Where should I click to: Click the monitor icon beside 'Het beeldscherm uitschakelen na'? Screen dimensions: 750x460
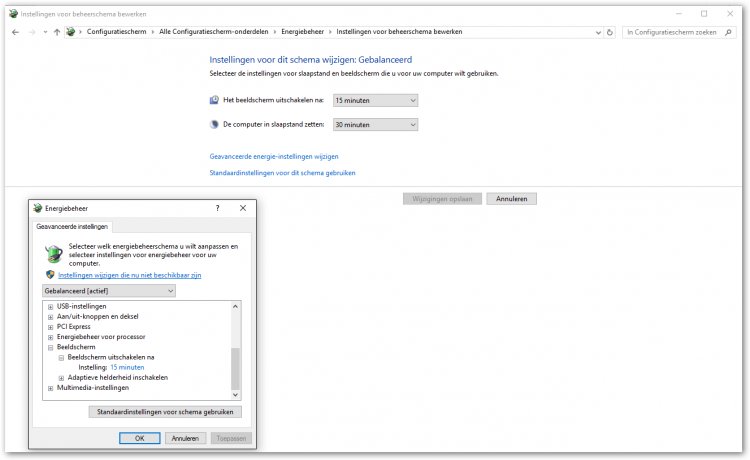coord(214,100)
